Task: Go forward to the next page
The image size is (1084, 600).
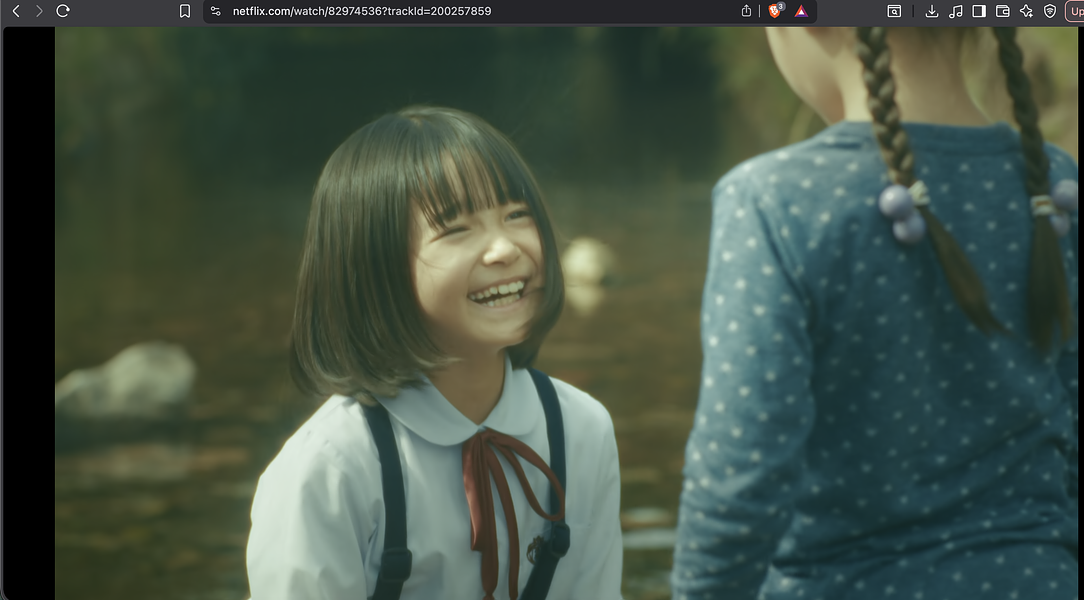Action: [x=39, y=11]
